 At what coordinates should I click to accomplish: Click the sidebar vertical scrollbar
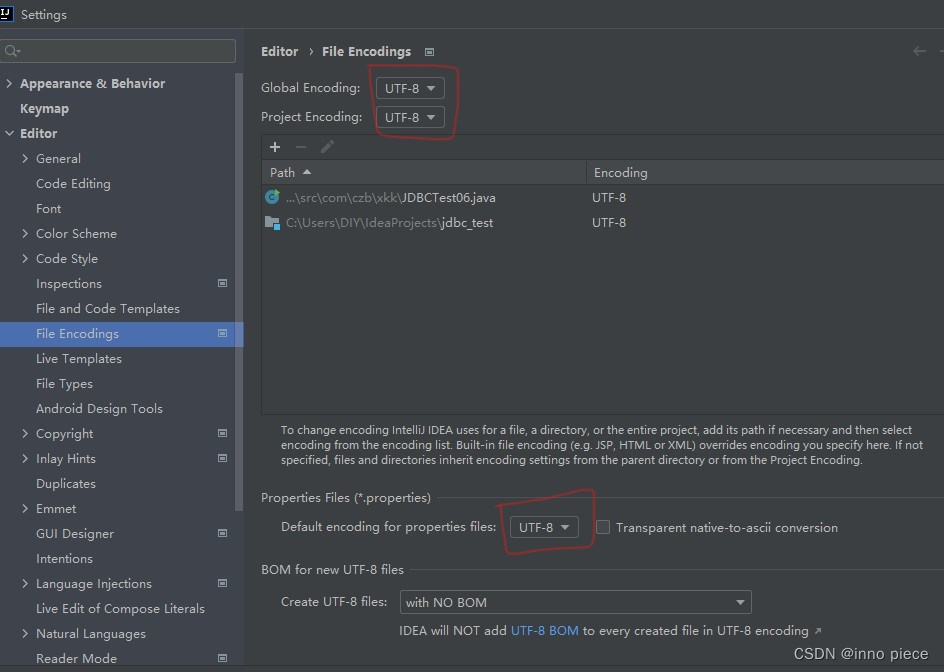tap(239, 292)
